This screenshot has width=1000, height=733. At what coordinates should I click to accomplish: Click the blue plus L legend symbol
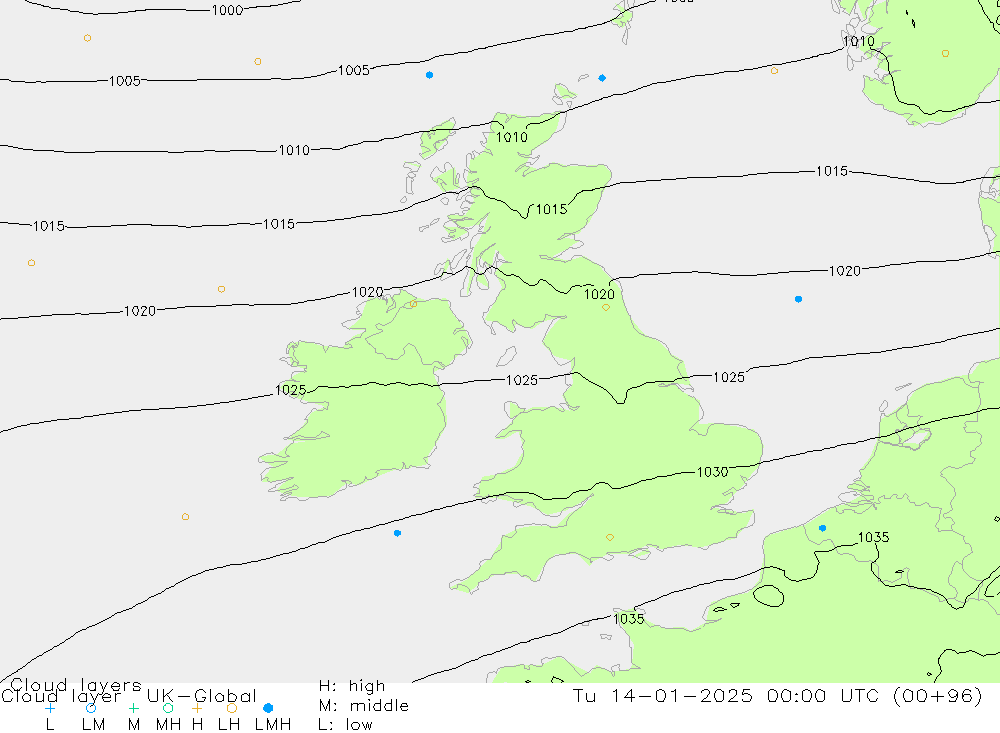(50, 708)
